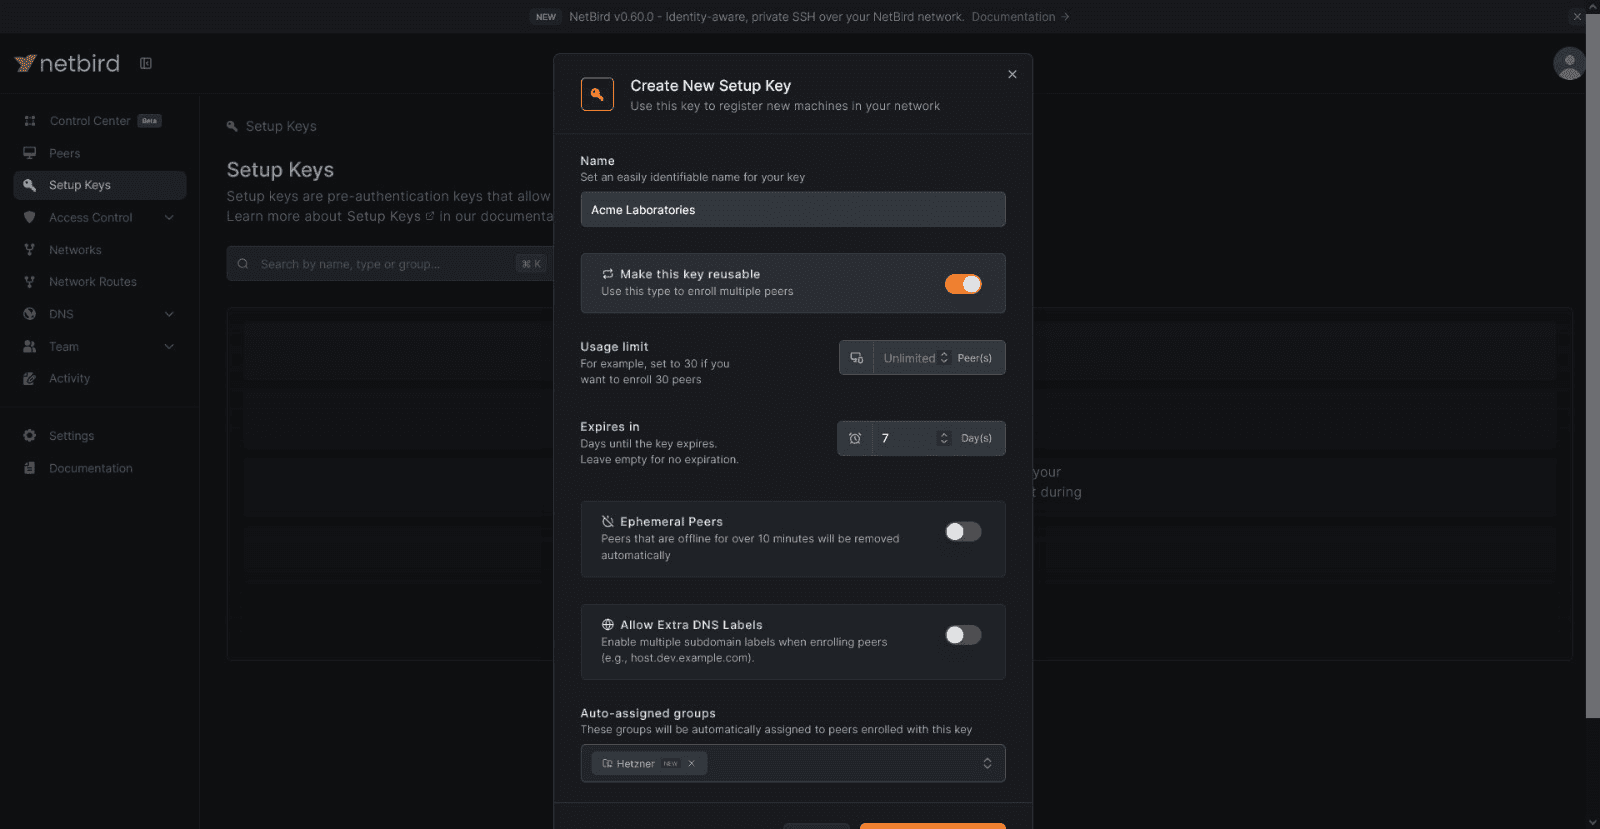Expand the DNS section chevron
Viewport: 1600px width, 829px height.
169,314
